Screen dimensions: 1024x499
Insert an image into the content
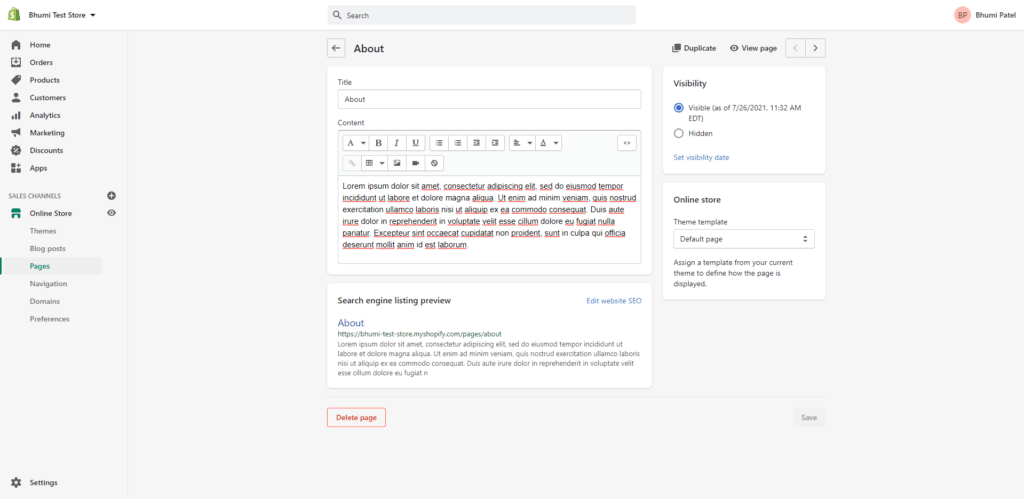click(397, 163)
